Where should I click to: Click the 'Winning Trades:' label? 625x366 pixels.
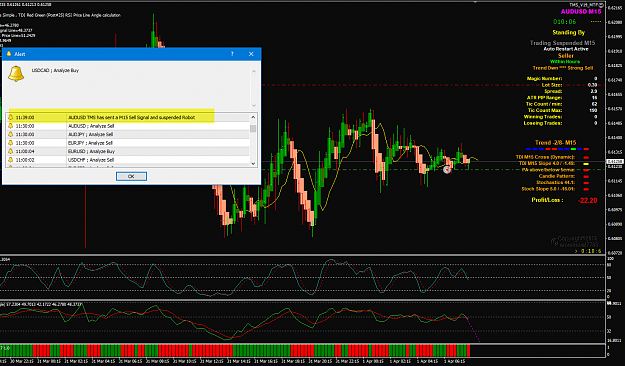pos(543,117)
